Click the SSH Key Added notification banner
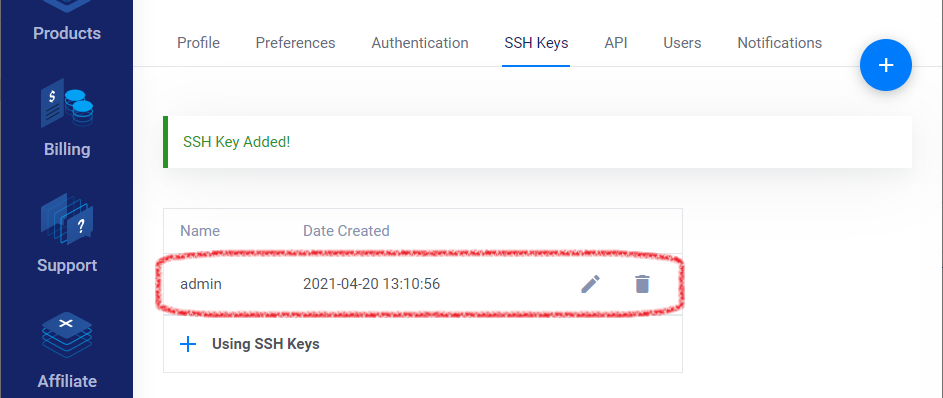Viewport: 943px width, 398px height. click(538, 142)
